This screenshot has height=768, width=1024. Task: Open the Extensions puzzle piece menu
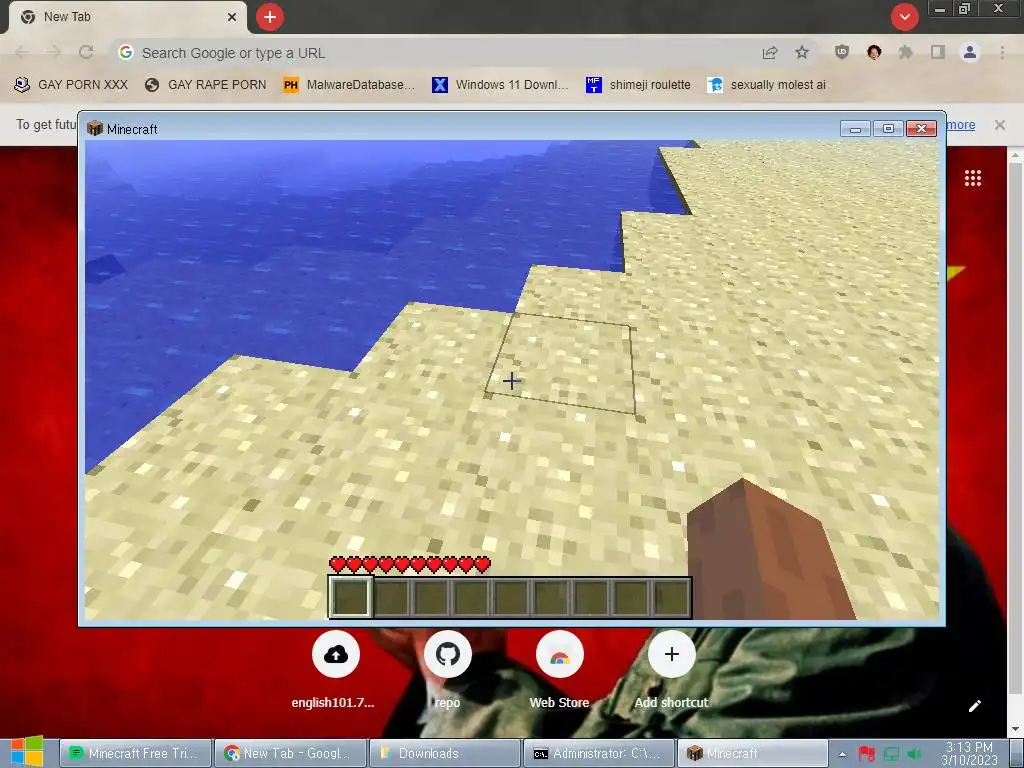pyautogui.click(x=906, y=52)
